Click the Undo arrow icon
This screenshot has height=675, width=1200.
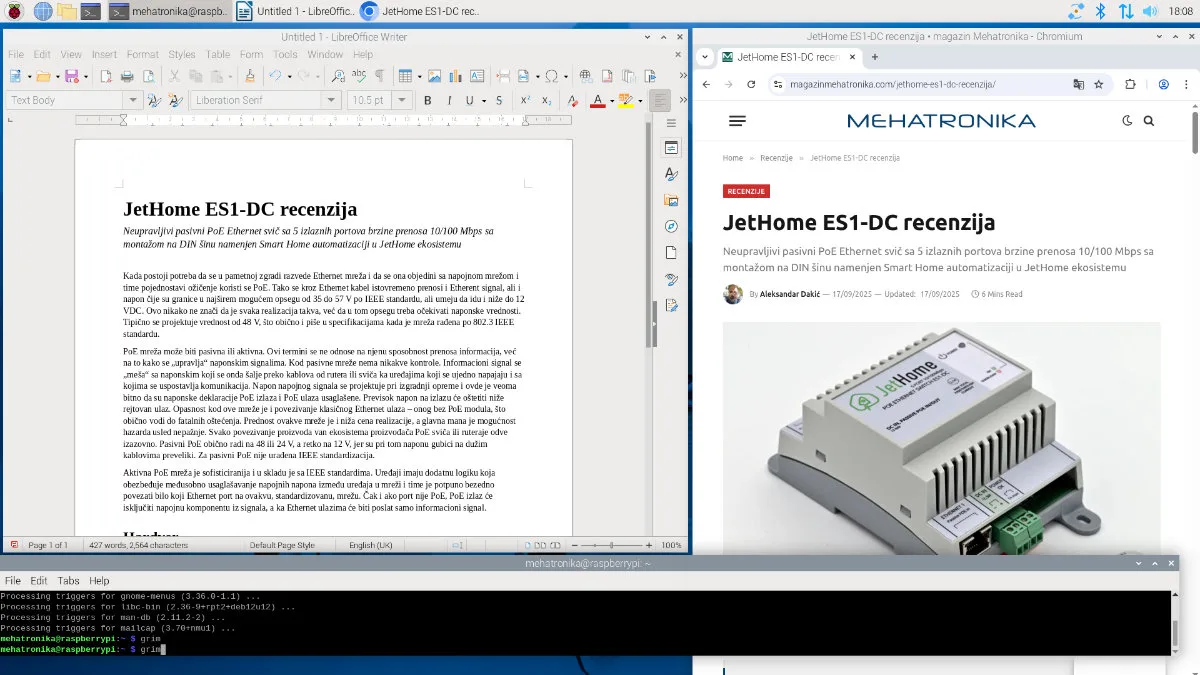pyautogui.click(x=275, y=76)
